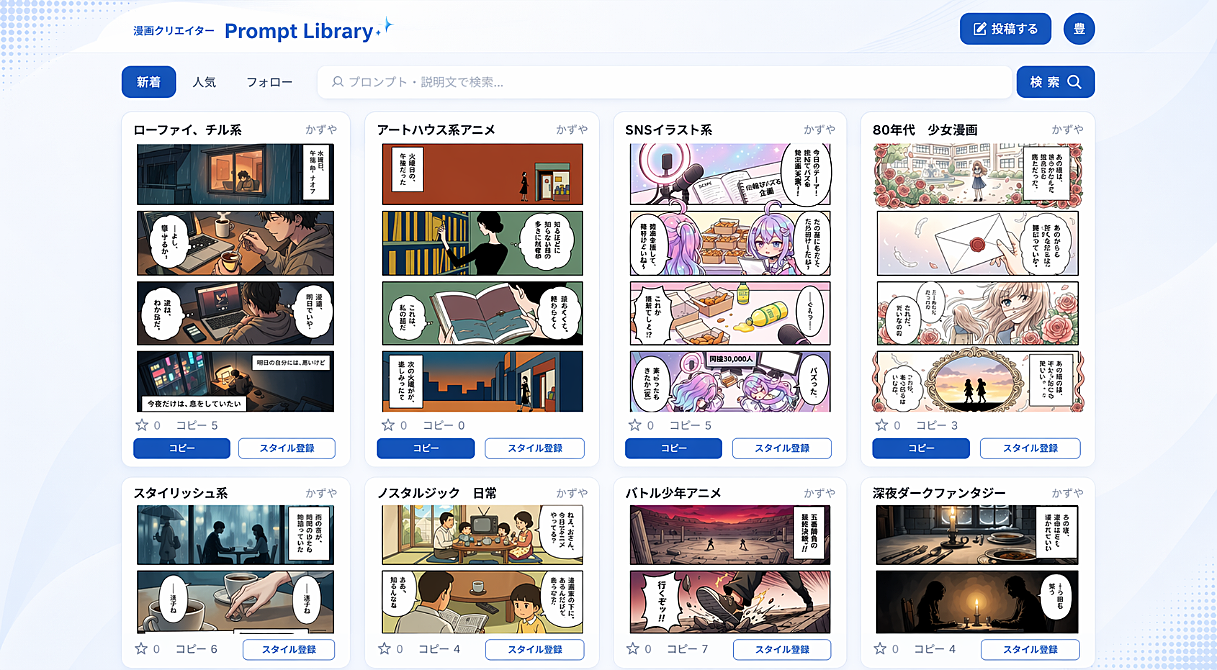Register style for SNSイラスト系 card
The height and width of the screenshot is (670, 1217).
point(781,448)
